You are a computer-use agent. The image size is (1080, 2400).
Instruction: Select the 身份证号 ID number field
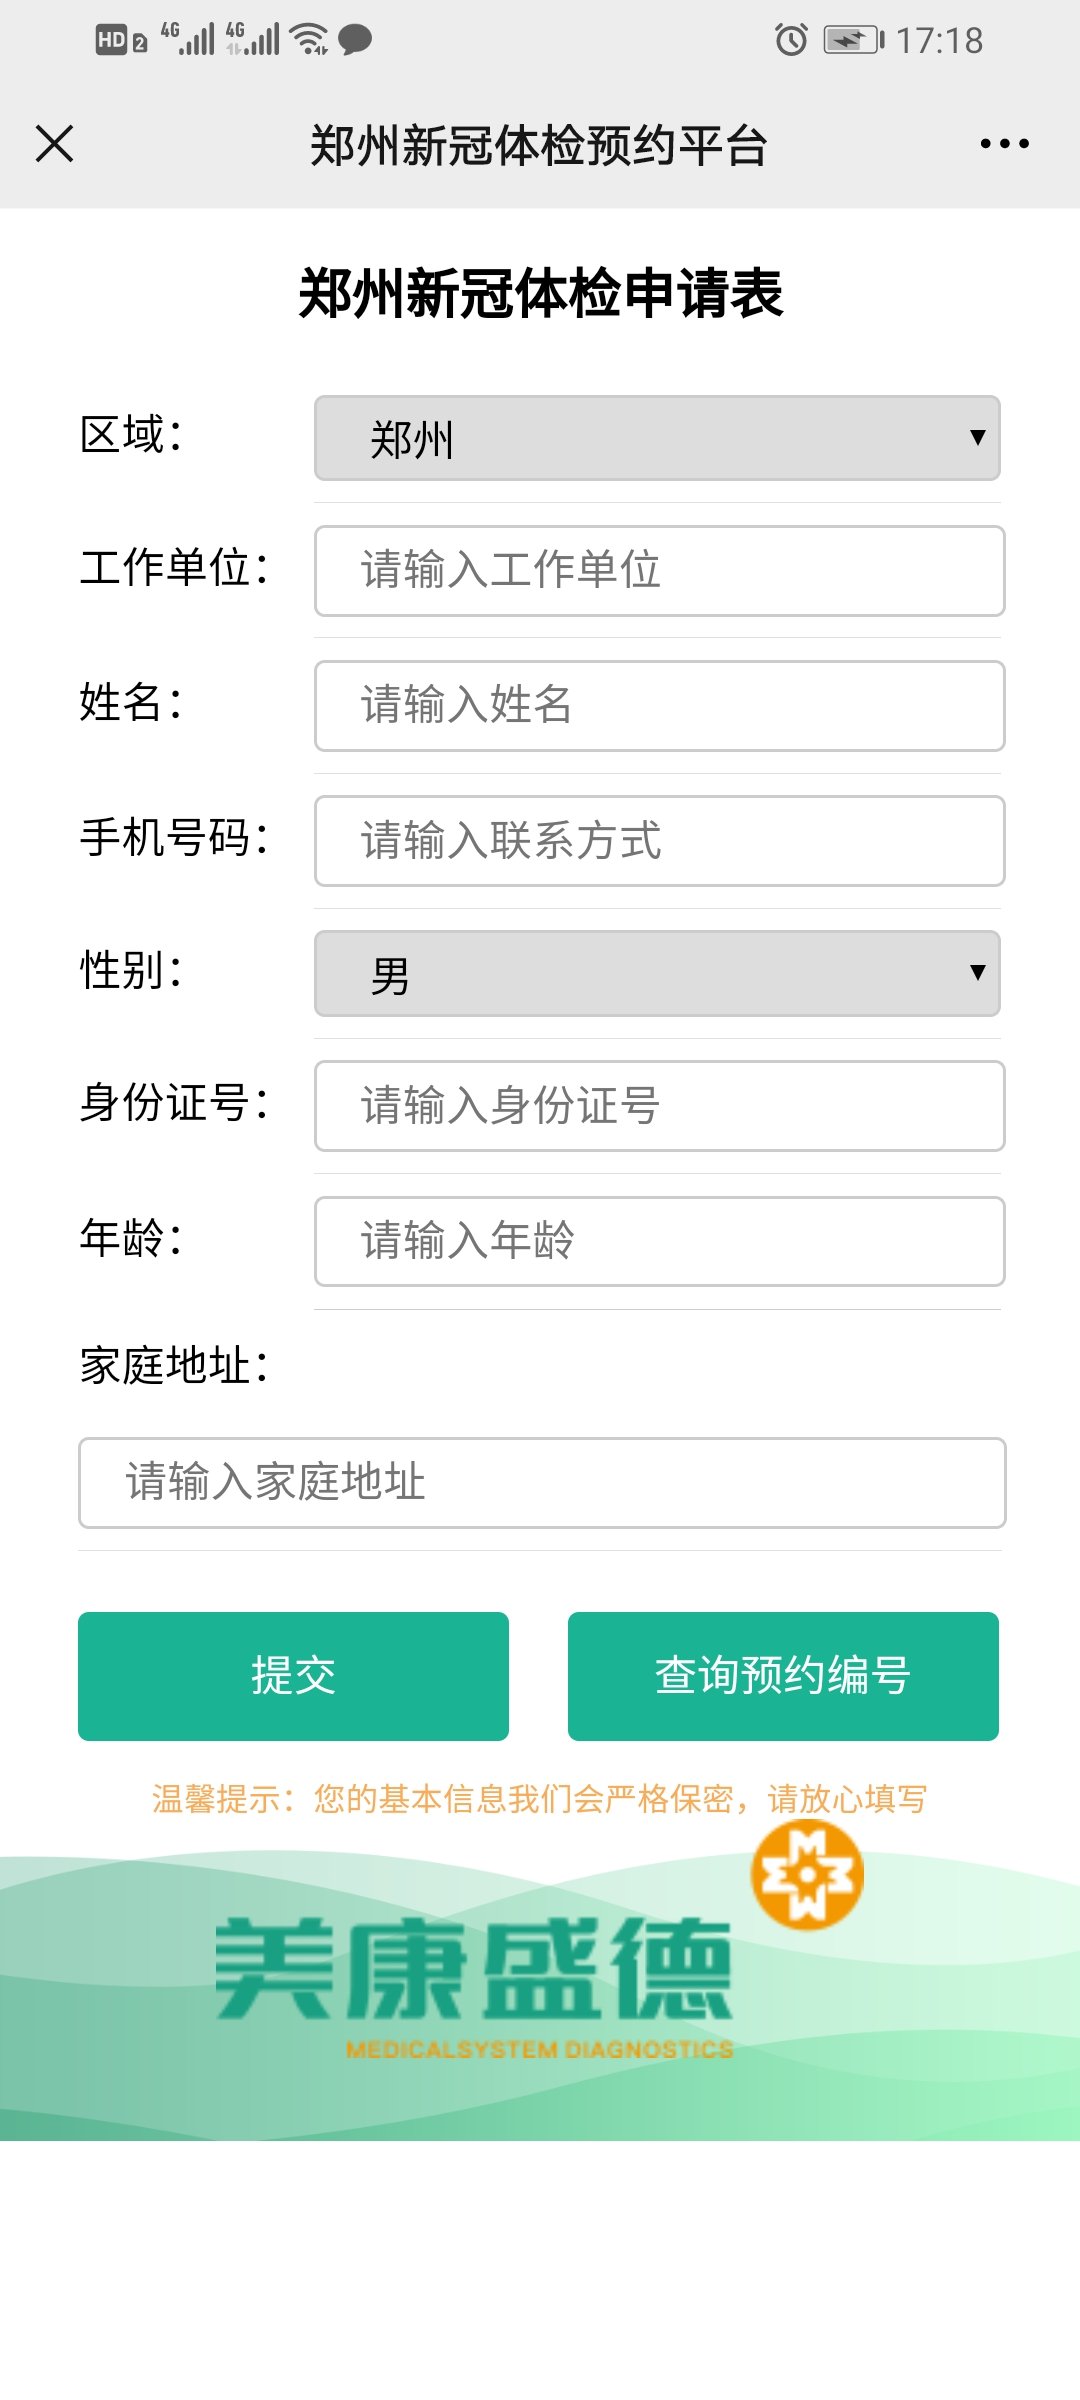[659, 1106]
